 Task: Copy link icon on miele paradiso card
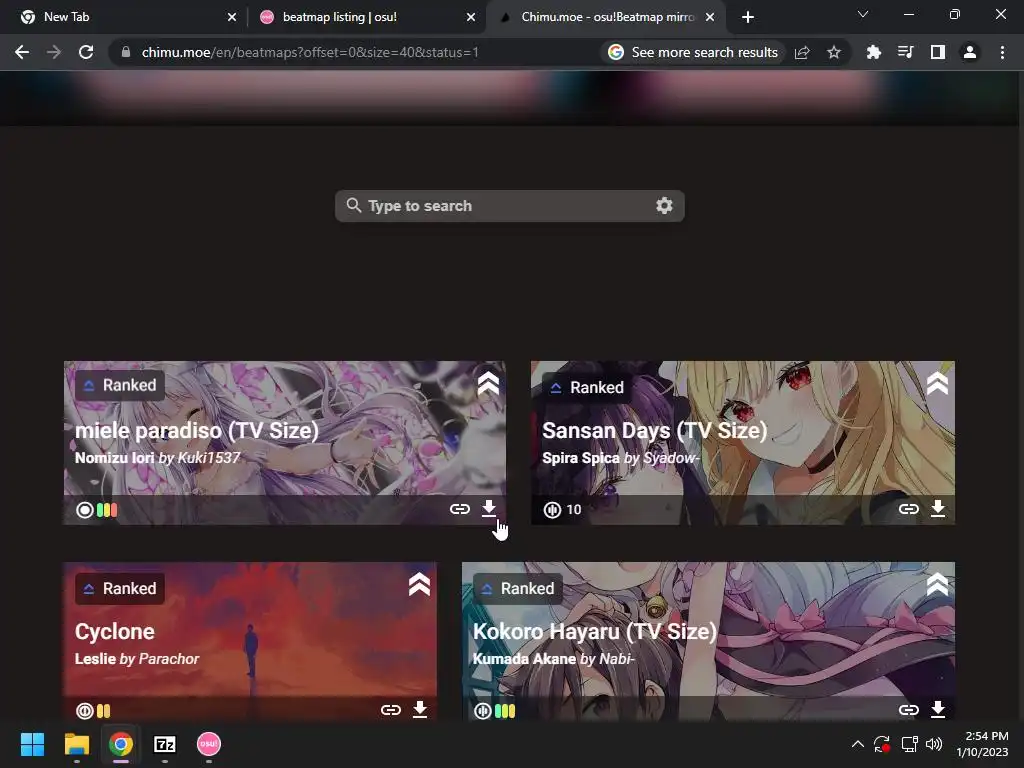460,509
